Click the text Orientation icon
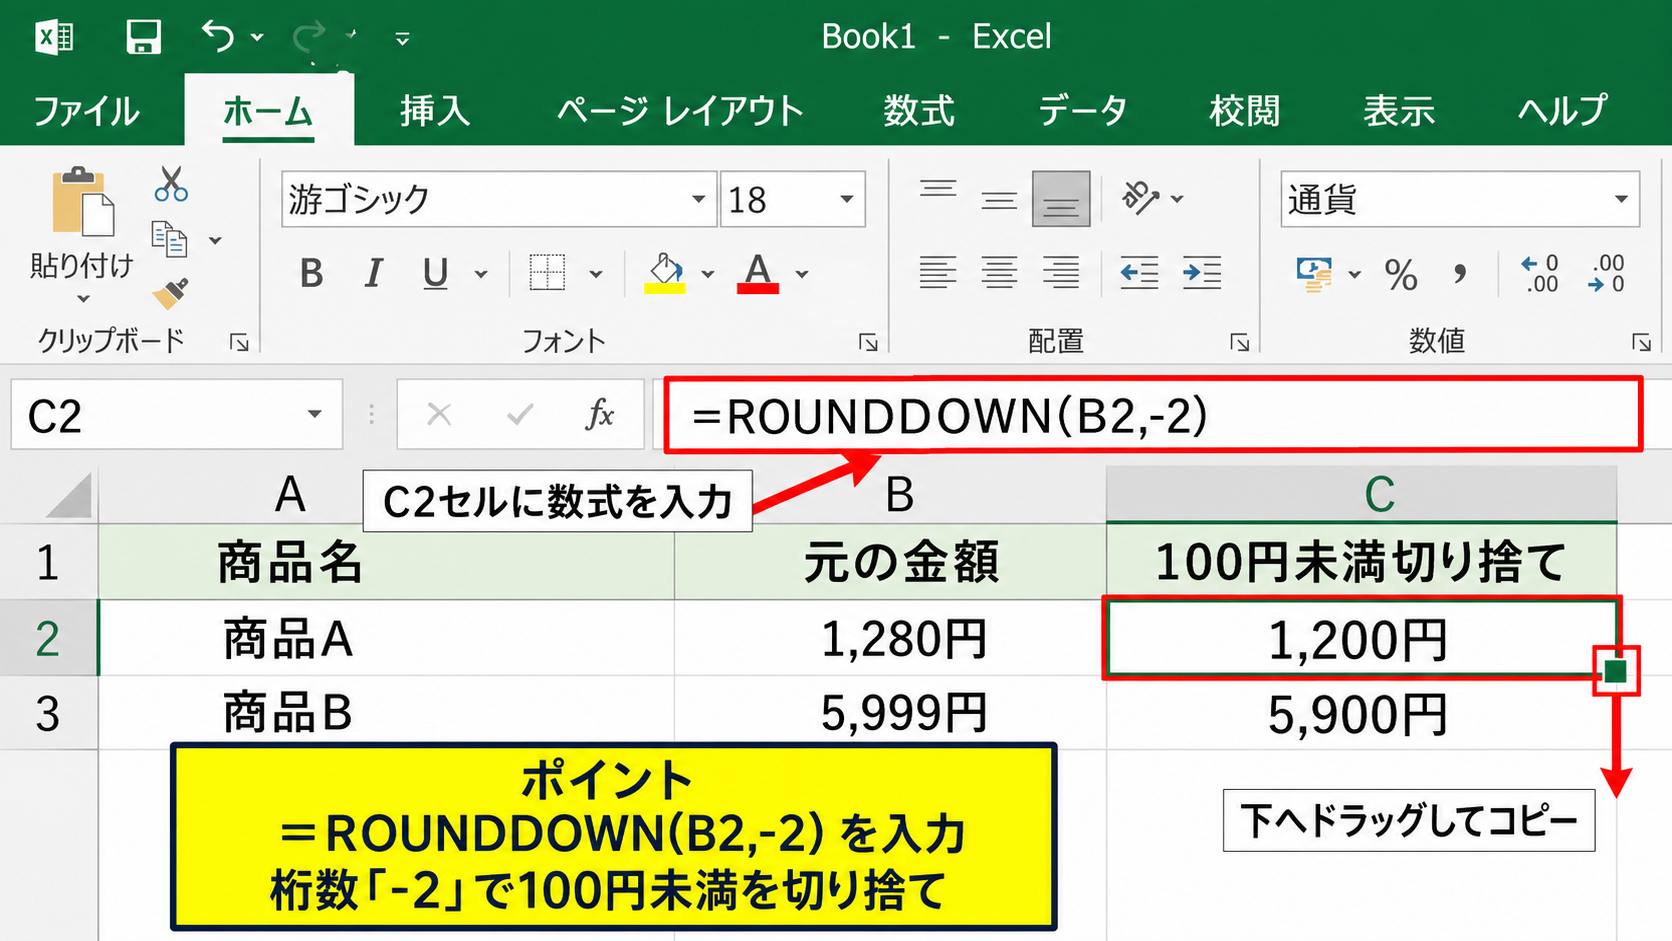This screenshot has height=941, width=1672. coord(1141,198)
